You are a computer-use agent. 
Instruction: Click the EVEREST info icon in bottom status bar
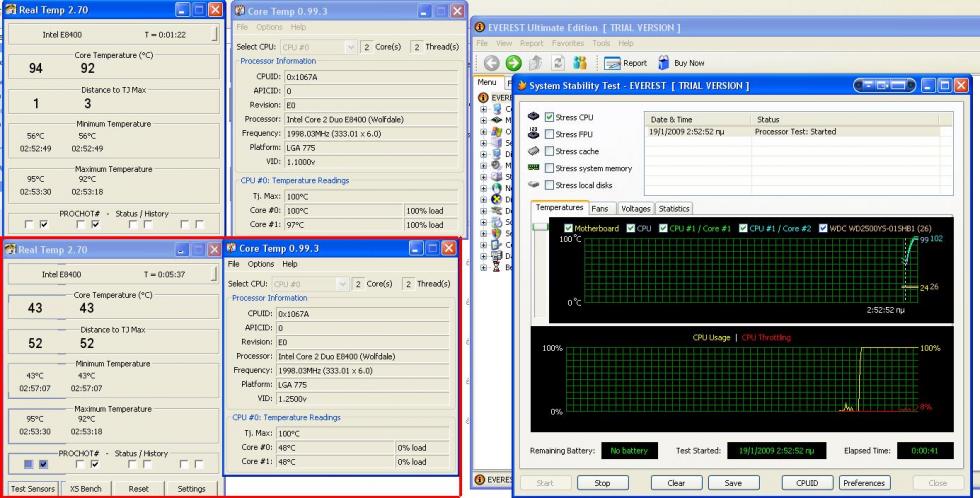click(479, 479)
